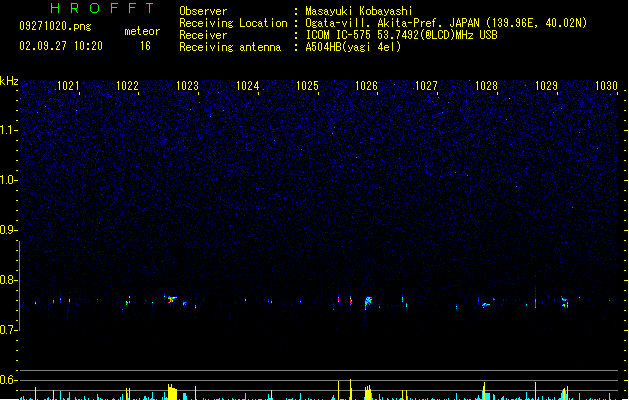
Task: Click the 1023 time axis label
Action: coord(187,86)
